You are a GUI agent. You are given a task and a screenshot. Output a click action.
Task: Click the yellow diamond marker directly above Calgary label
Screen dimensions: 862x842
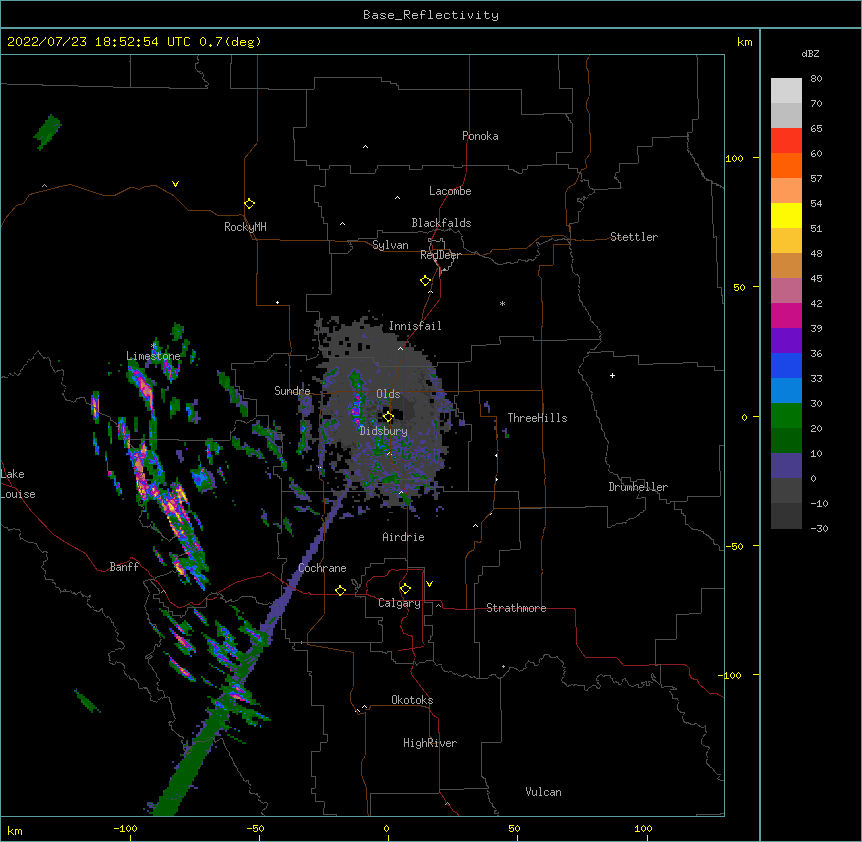[x=405, y=589]
